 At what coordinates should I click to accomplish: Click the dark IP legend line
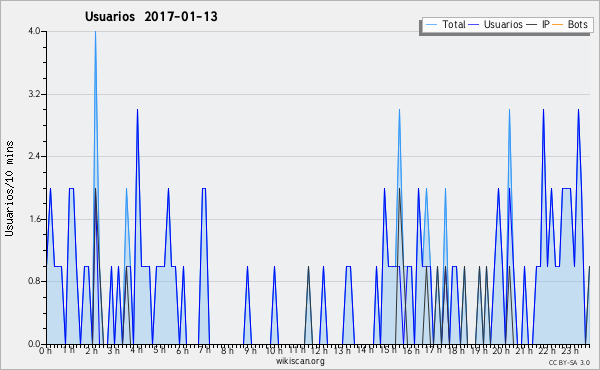532,25
